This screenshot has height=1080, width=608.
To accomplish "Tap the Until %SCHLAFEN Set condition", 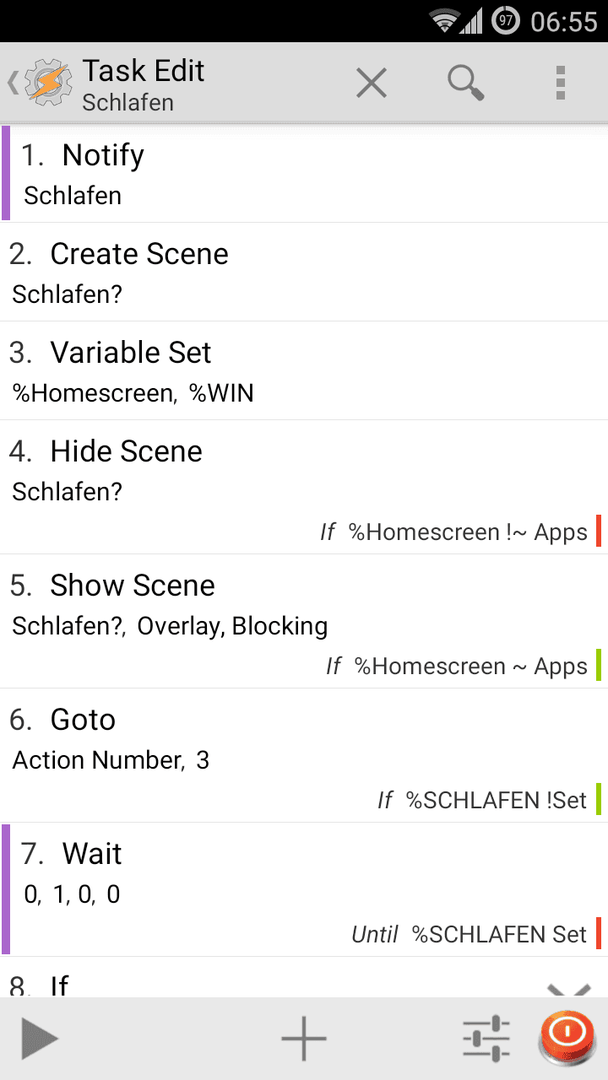I will click(x=469, y=934).
